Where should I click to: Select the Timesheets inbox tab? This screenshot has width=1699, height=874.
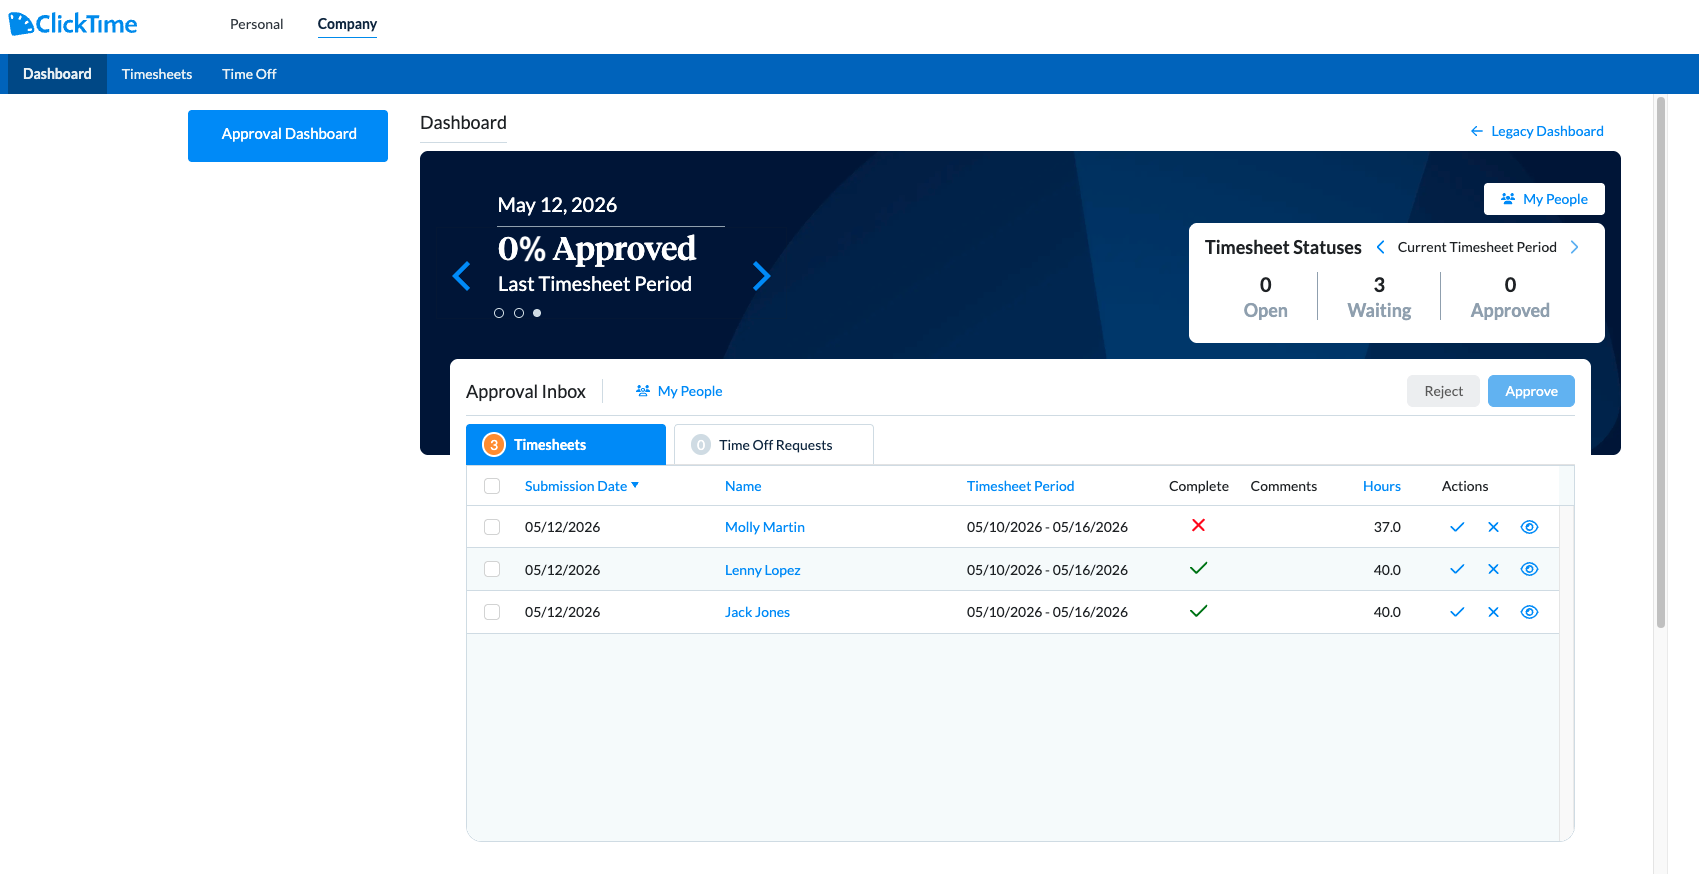(x=566, y=444)
